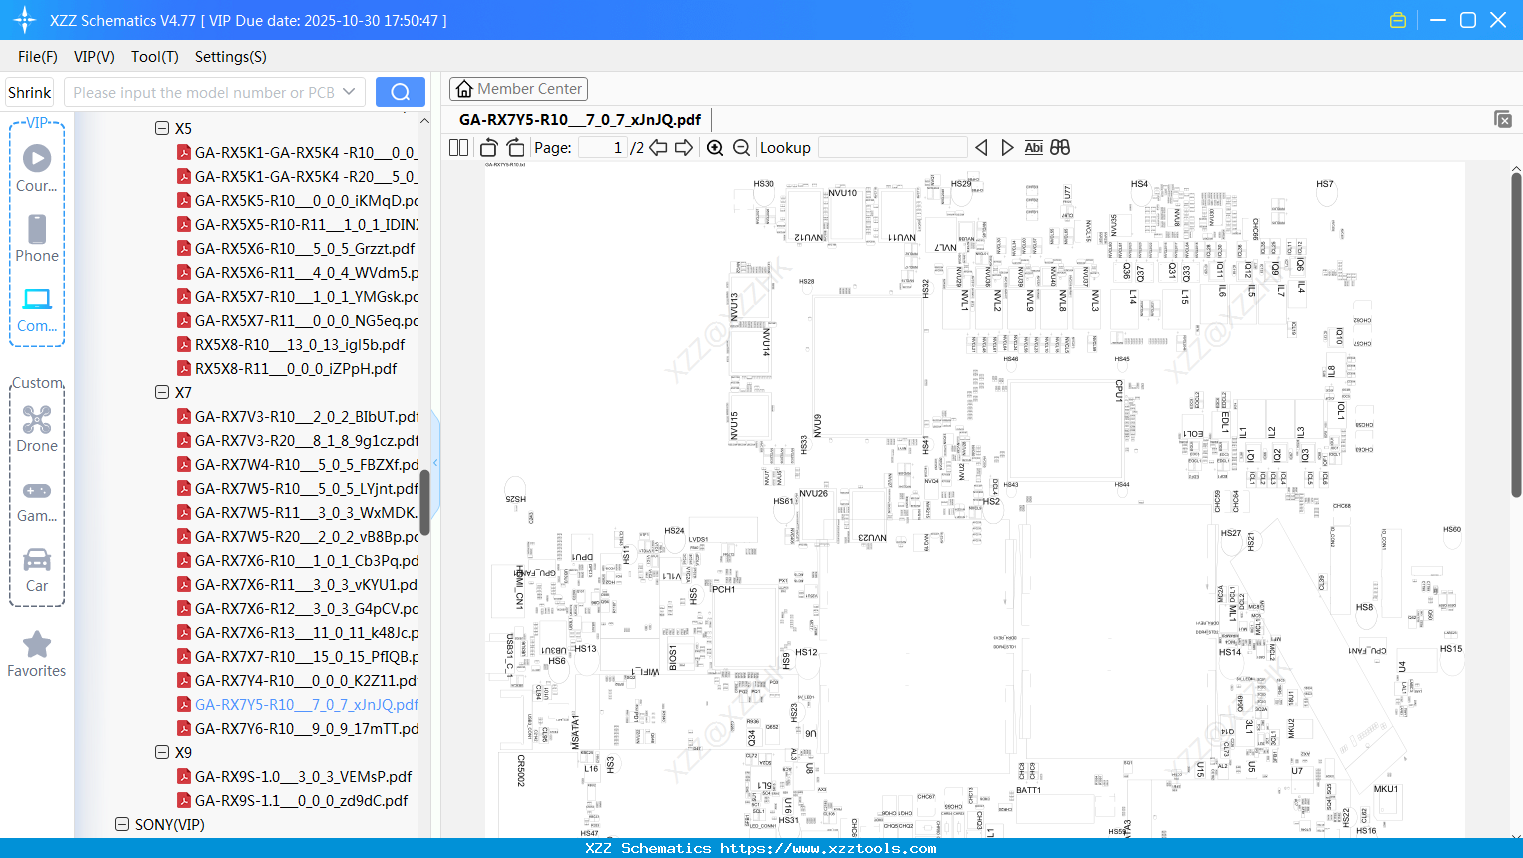Open GA-RX5K5-R10__0_0_0_iKMqD file

tap(297, 200)
